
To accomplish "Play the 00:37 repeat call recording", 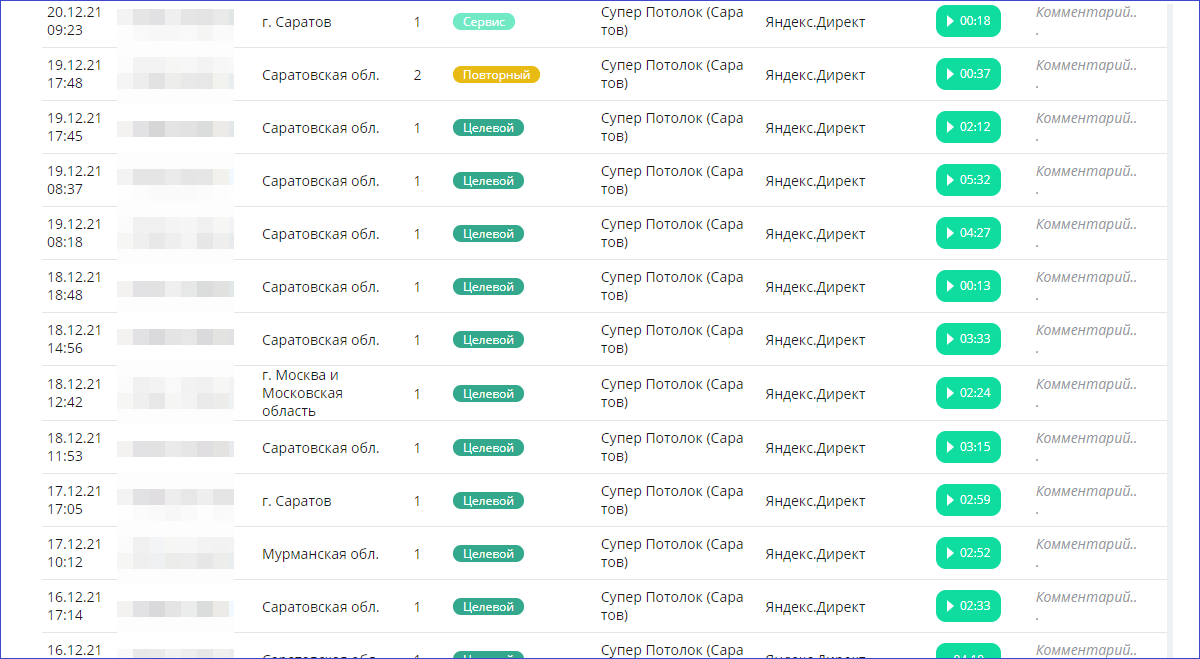I will [x=967, y=74].
